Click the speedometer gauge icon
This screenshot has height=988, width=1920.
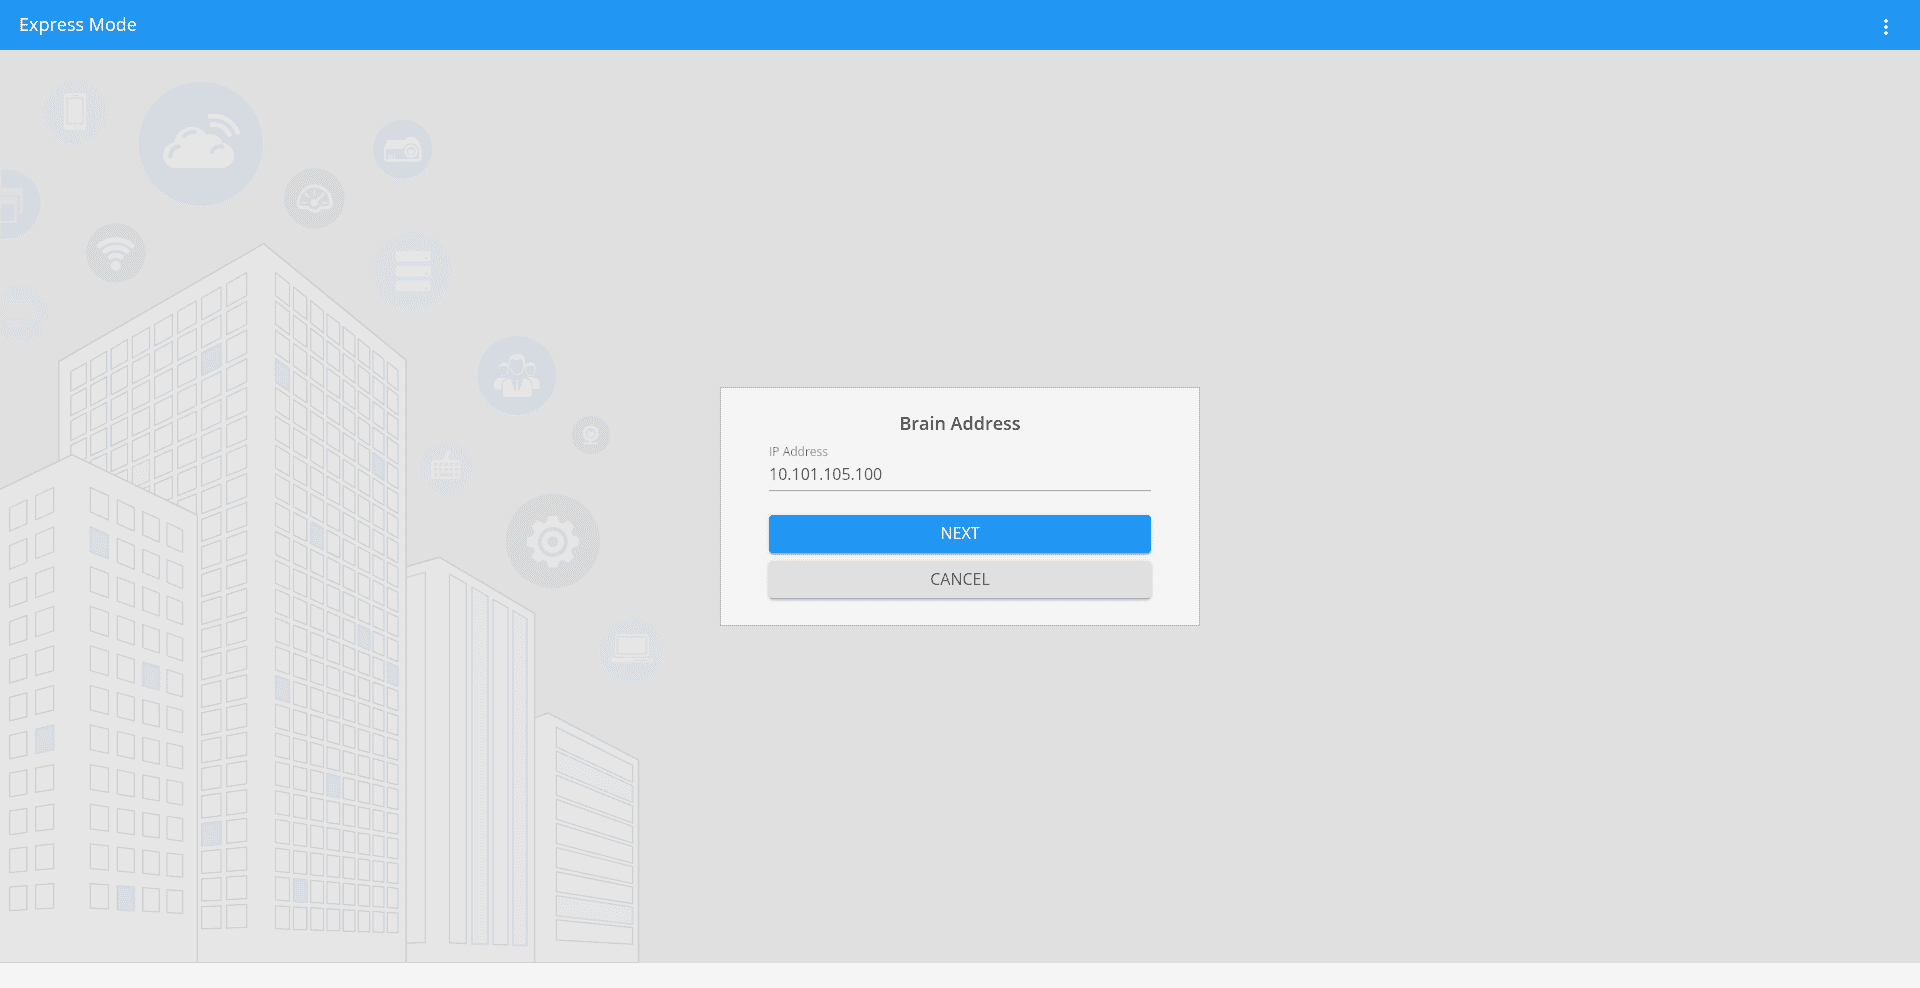[314, 198]
